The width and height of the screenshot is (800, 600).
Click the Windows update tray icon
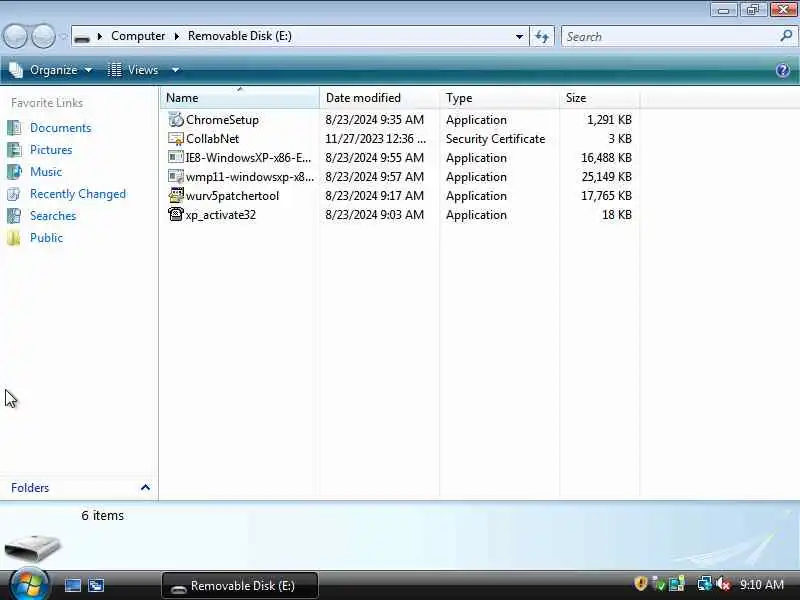677,583
